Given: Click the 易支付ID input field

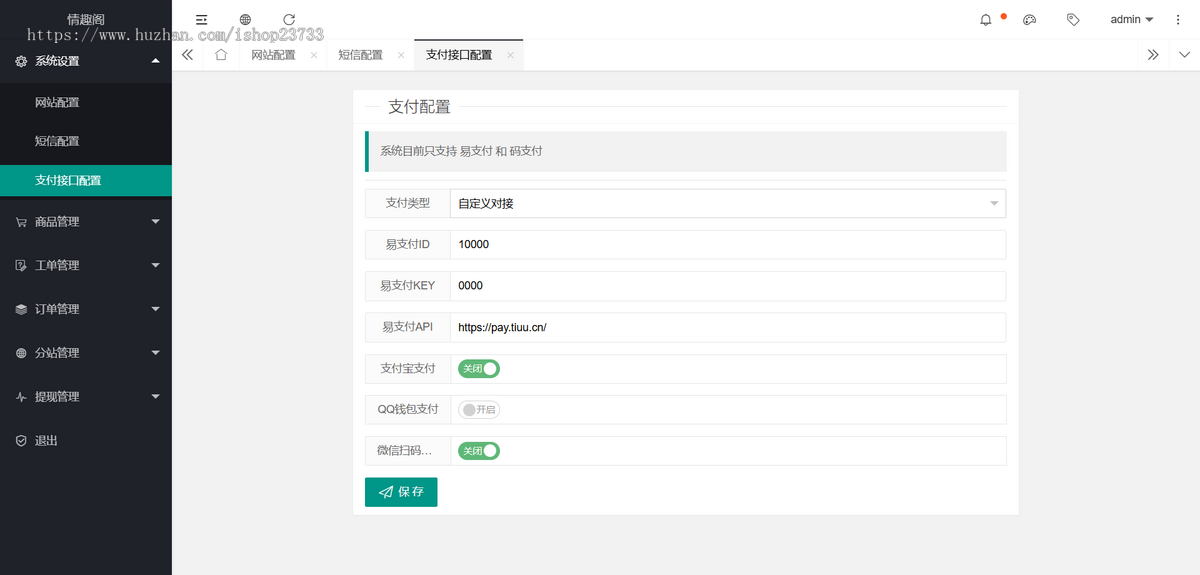Looking at the screenshot, I should pos(728,244).
